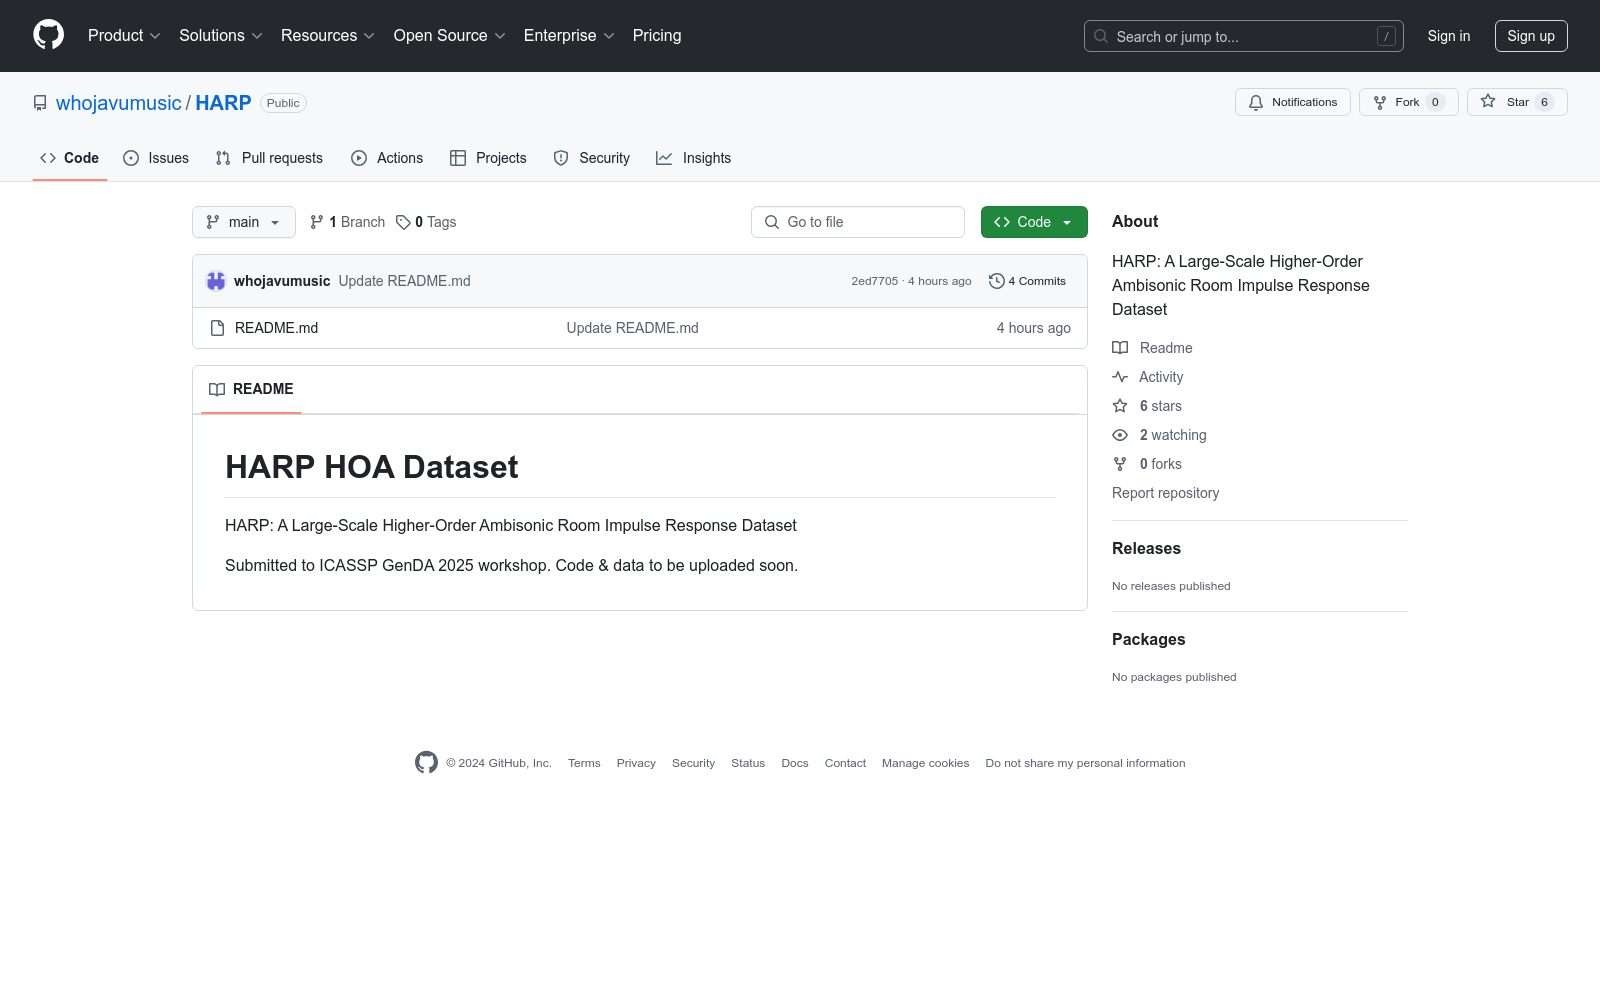
Task: Click the GitHub logo in footer
Action: click(x=426, y=763)
